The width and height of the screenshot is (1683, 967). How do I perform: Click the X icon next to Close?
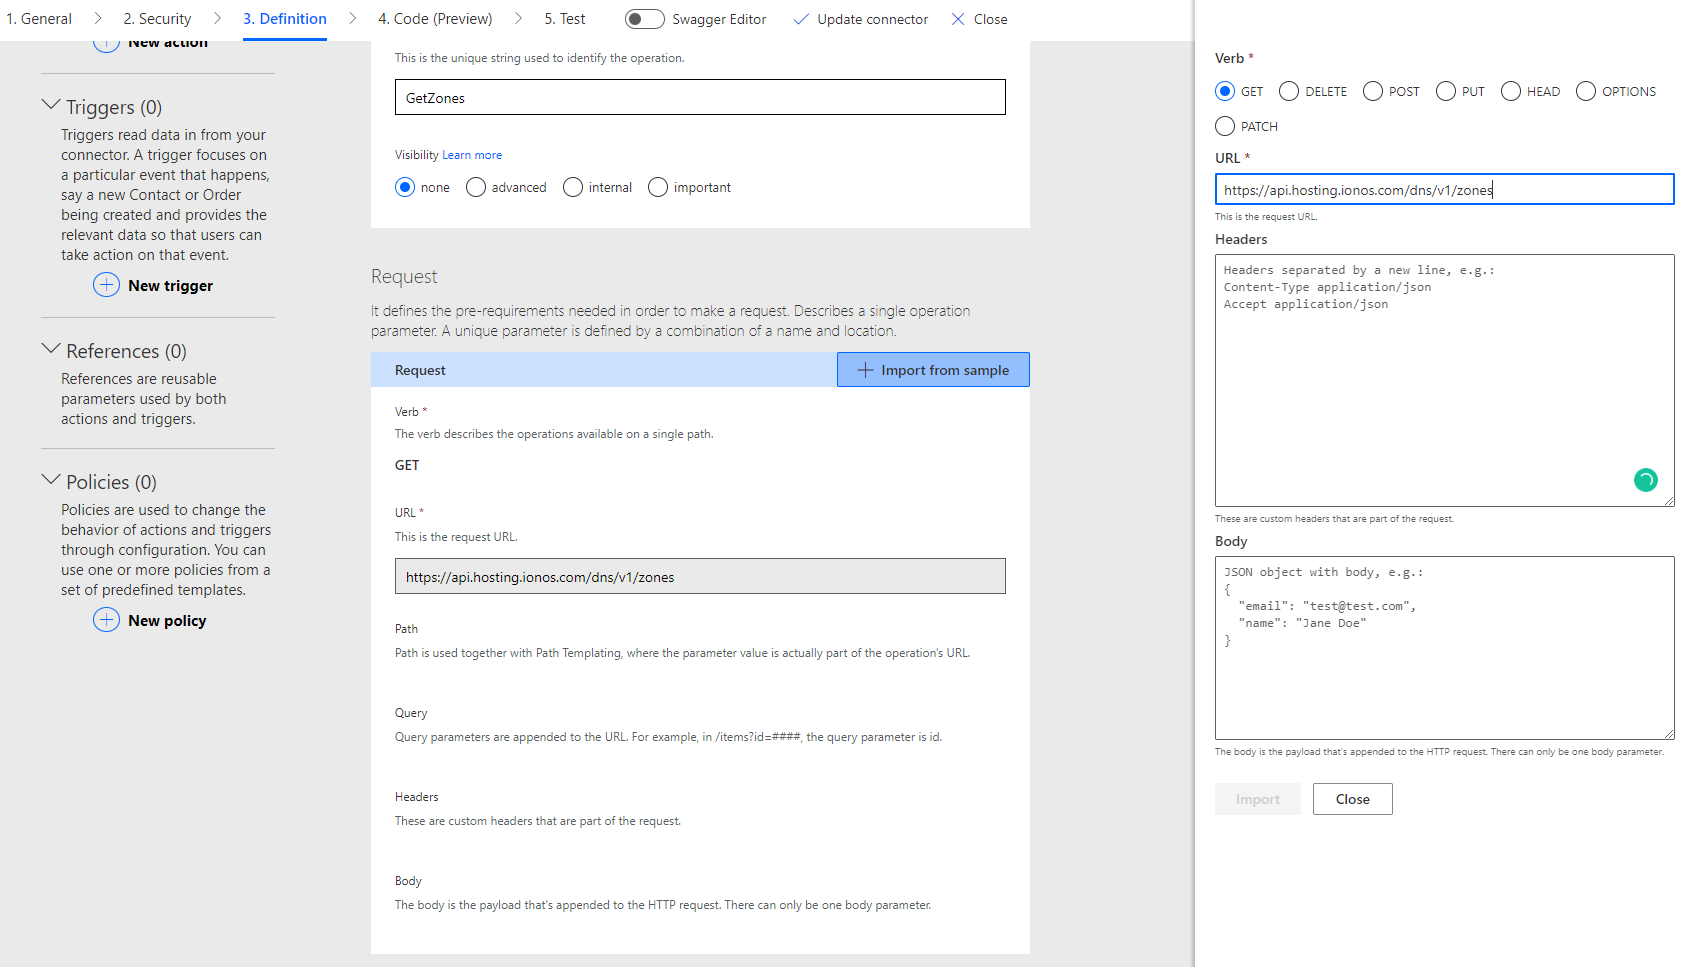click(956, 18)
